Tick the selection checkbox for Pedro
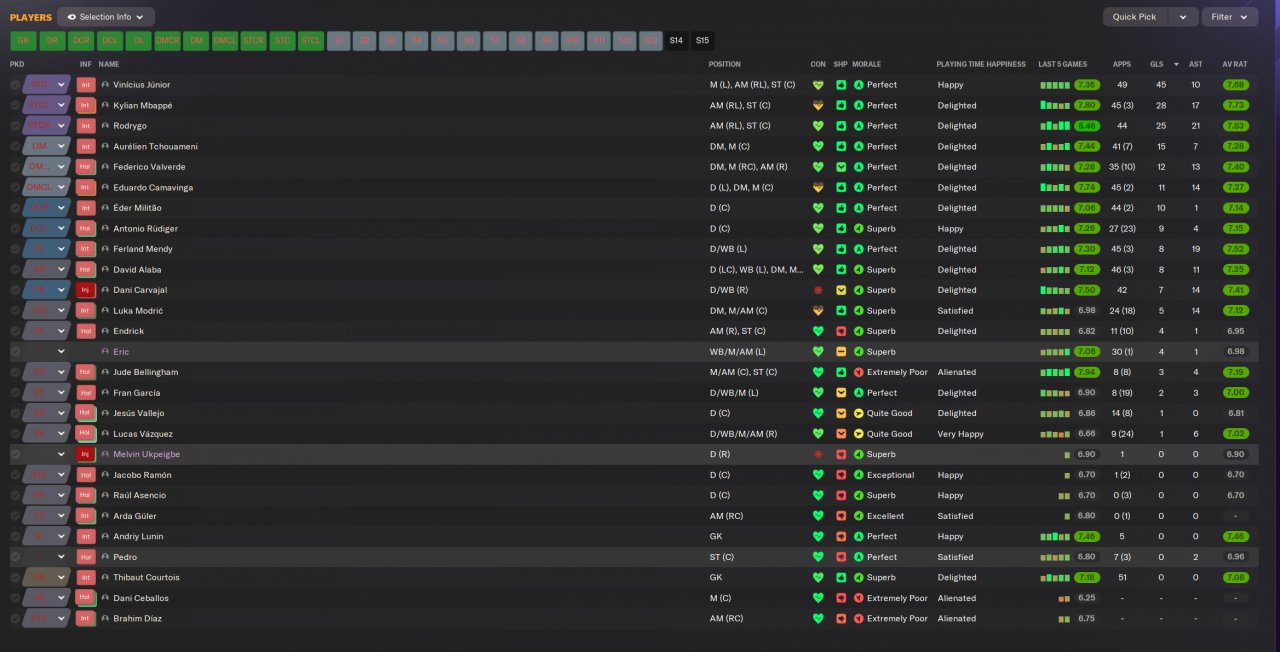 coord(15,557)
